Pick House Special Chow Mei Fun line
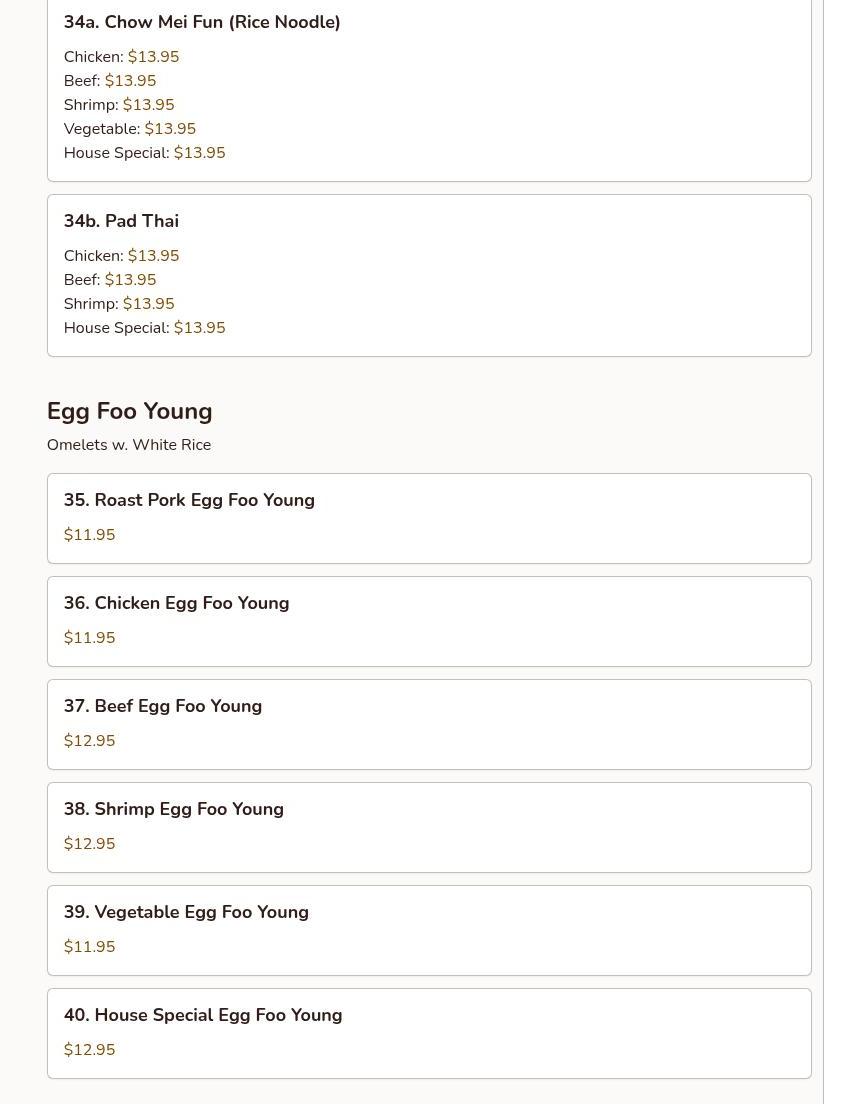844x1104 pixels. [x=145, y=153]
